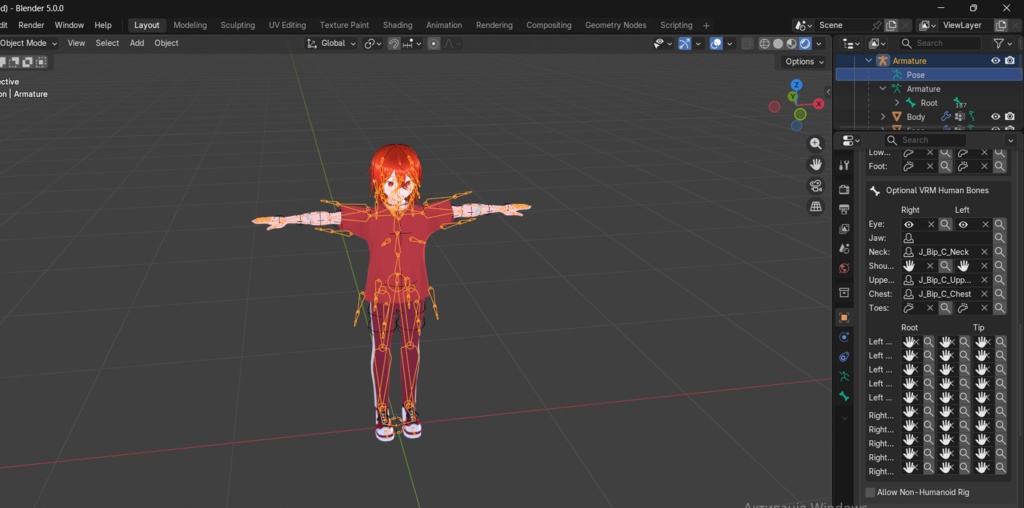This screenshot has height=508, width=1024.
Task: Click the outliner Search field
Action: [939, 43]
